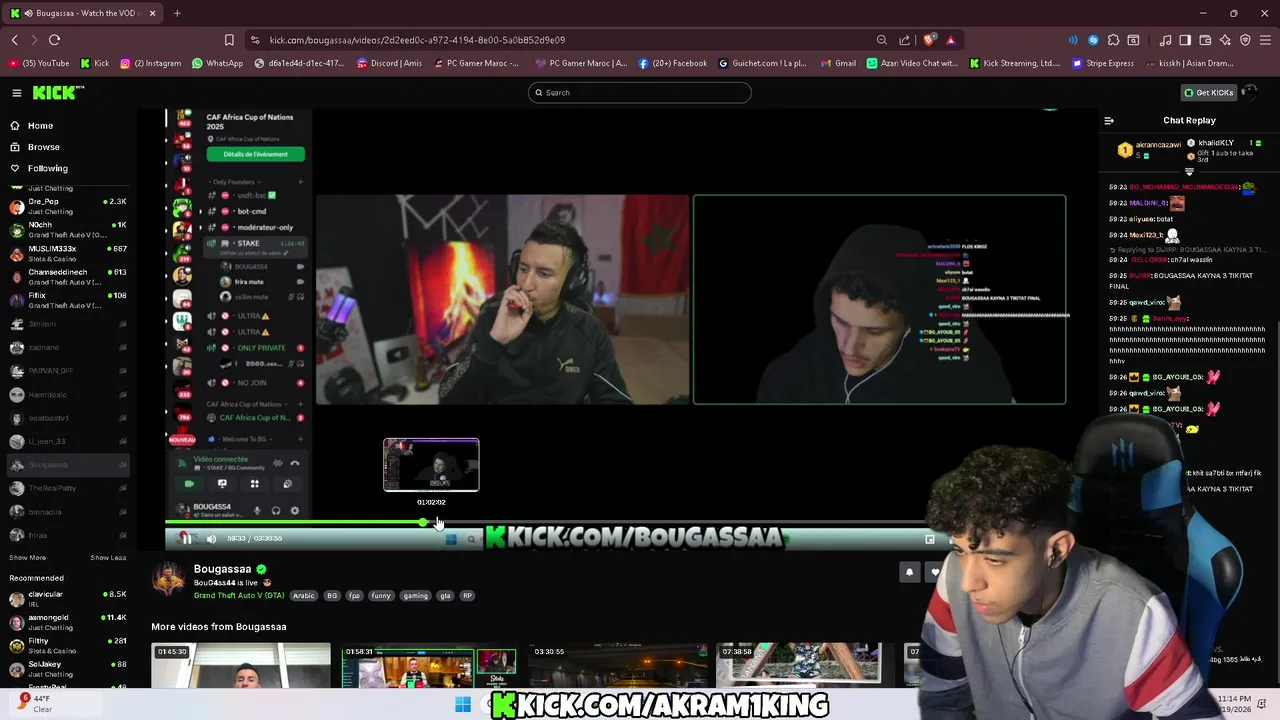Expand following list with Show More
The height and width of the screenshot is (720, 1280).
pos(28,558)
